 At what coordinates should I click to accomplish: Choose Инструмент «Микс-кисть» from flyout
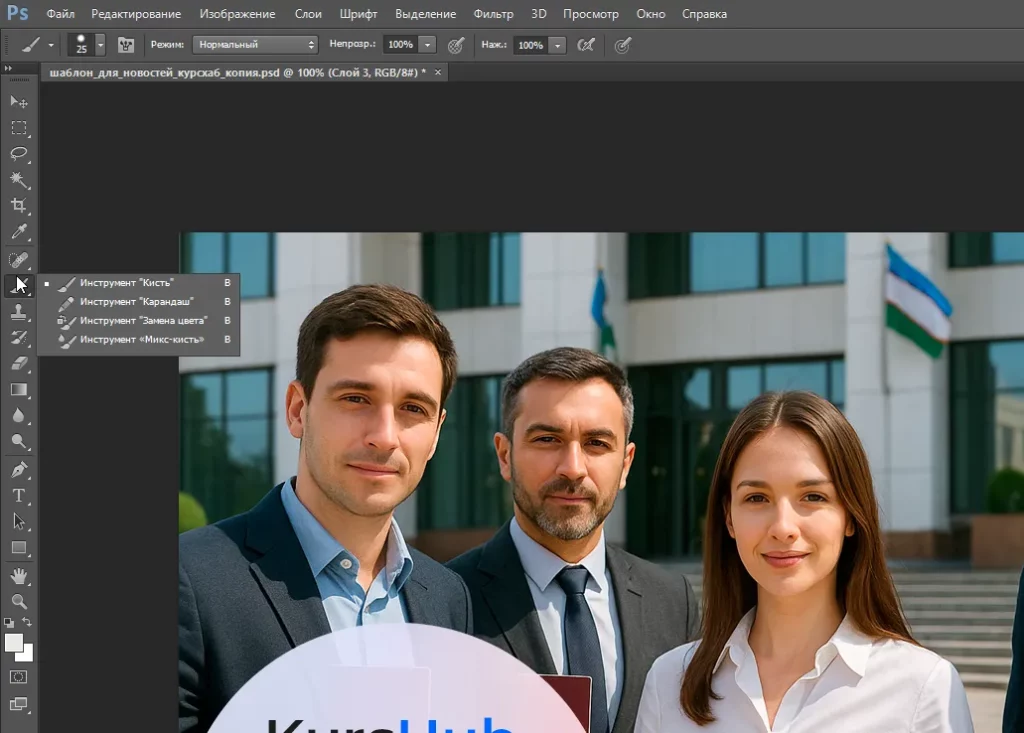coord(138,340)
